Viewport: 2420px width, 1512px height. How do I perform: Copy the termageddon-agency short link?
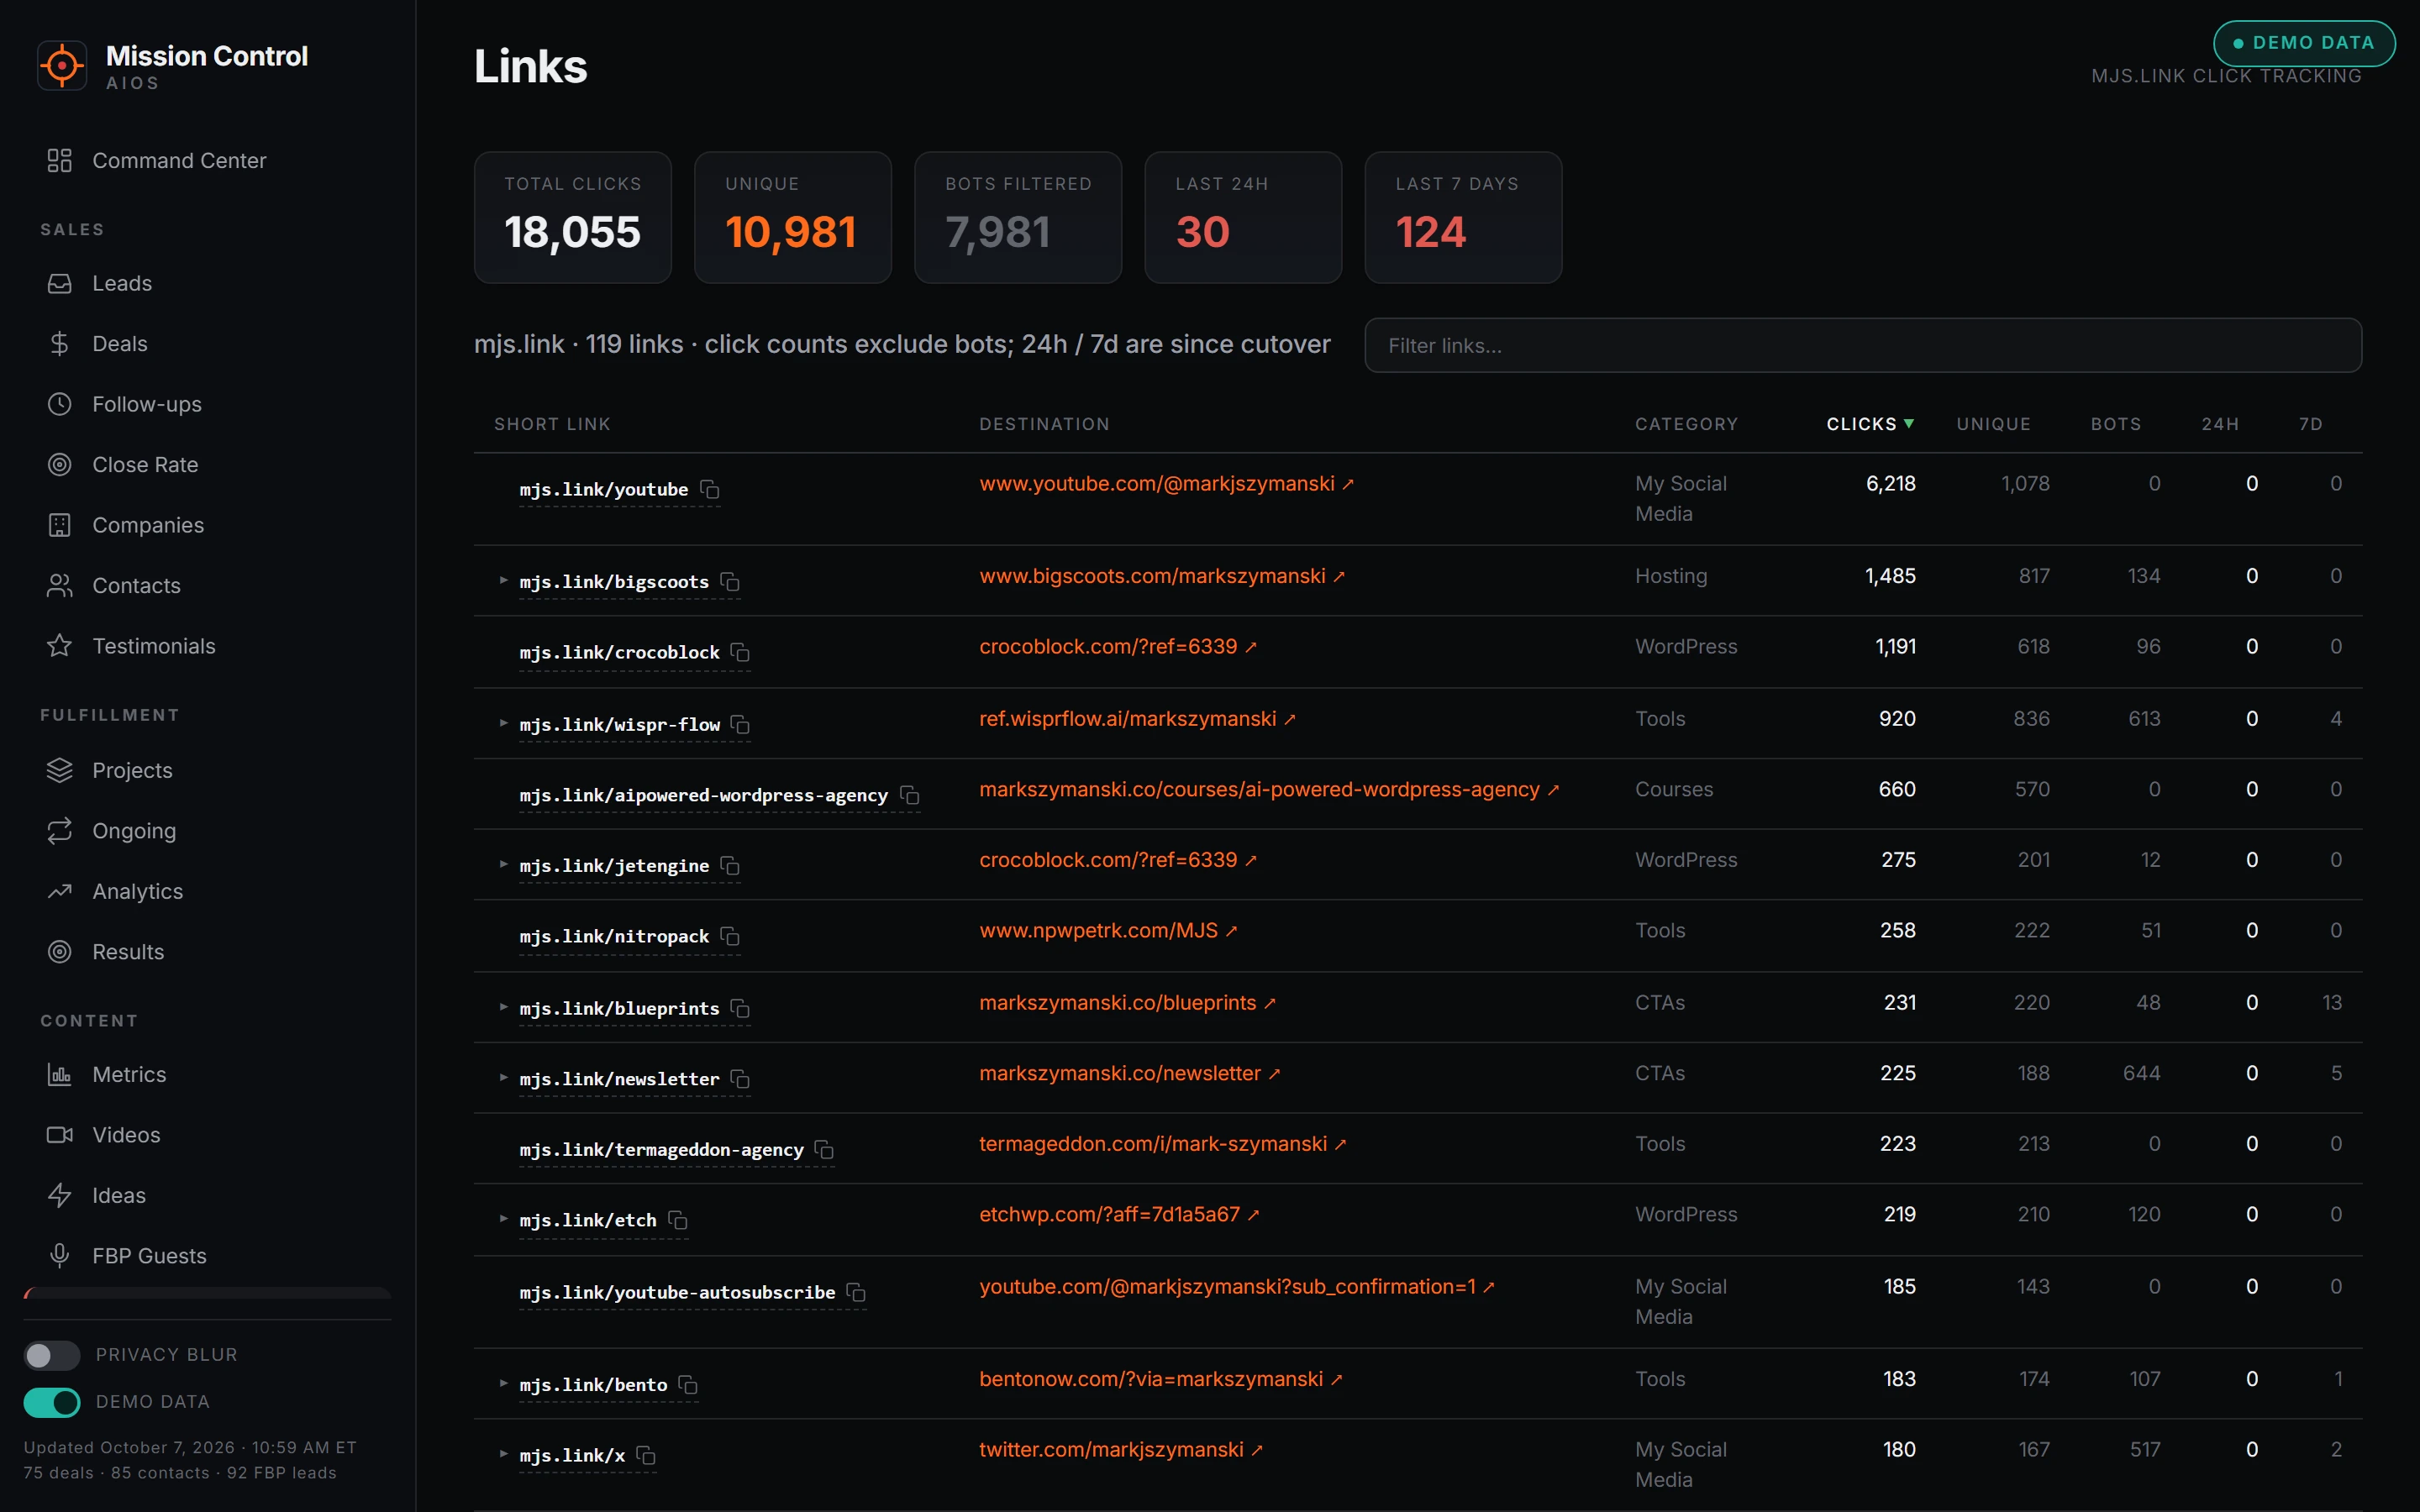(x=825, y=1150)
